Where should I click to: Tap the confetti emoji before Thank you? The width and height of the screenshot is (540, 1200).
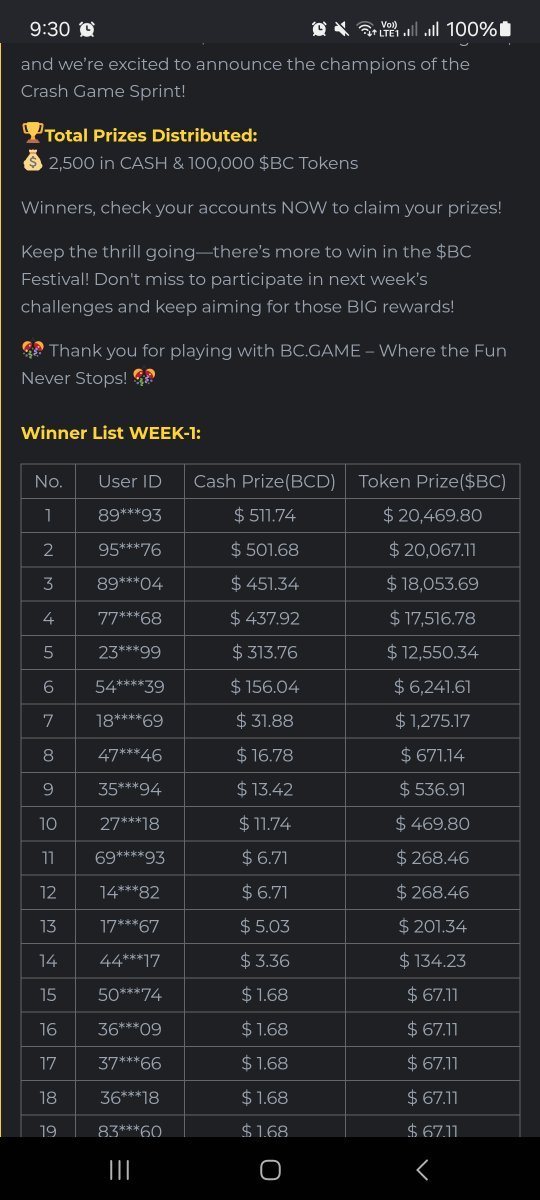(32, 351)
